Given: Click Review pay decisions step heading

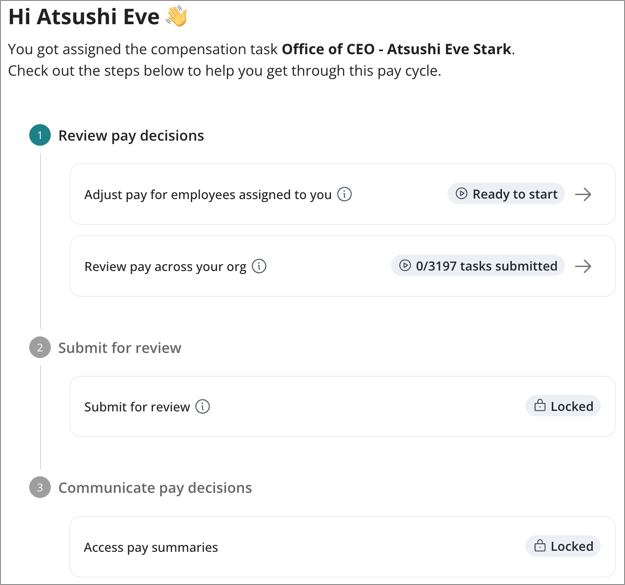Looking at the screenshot, I should coord(131,136).
